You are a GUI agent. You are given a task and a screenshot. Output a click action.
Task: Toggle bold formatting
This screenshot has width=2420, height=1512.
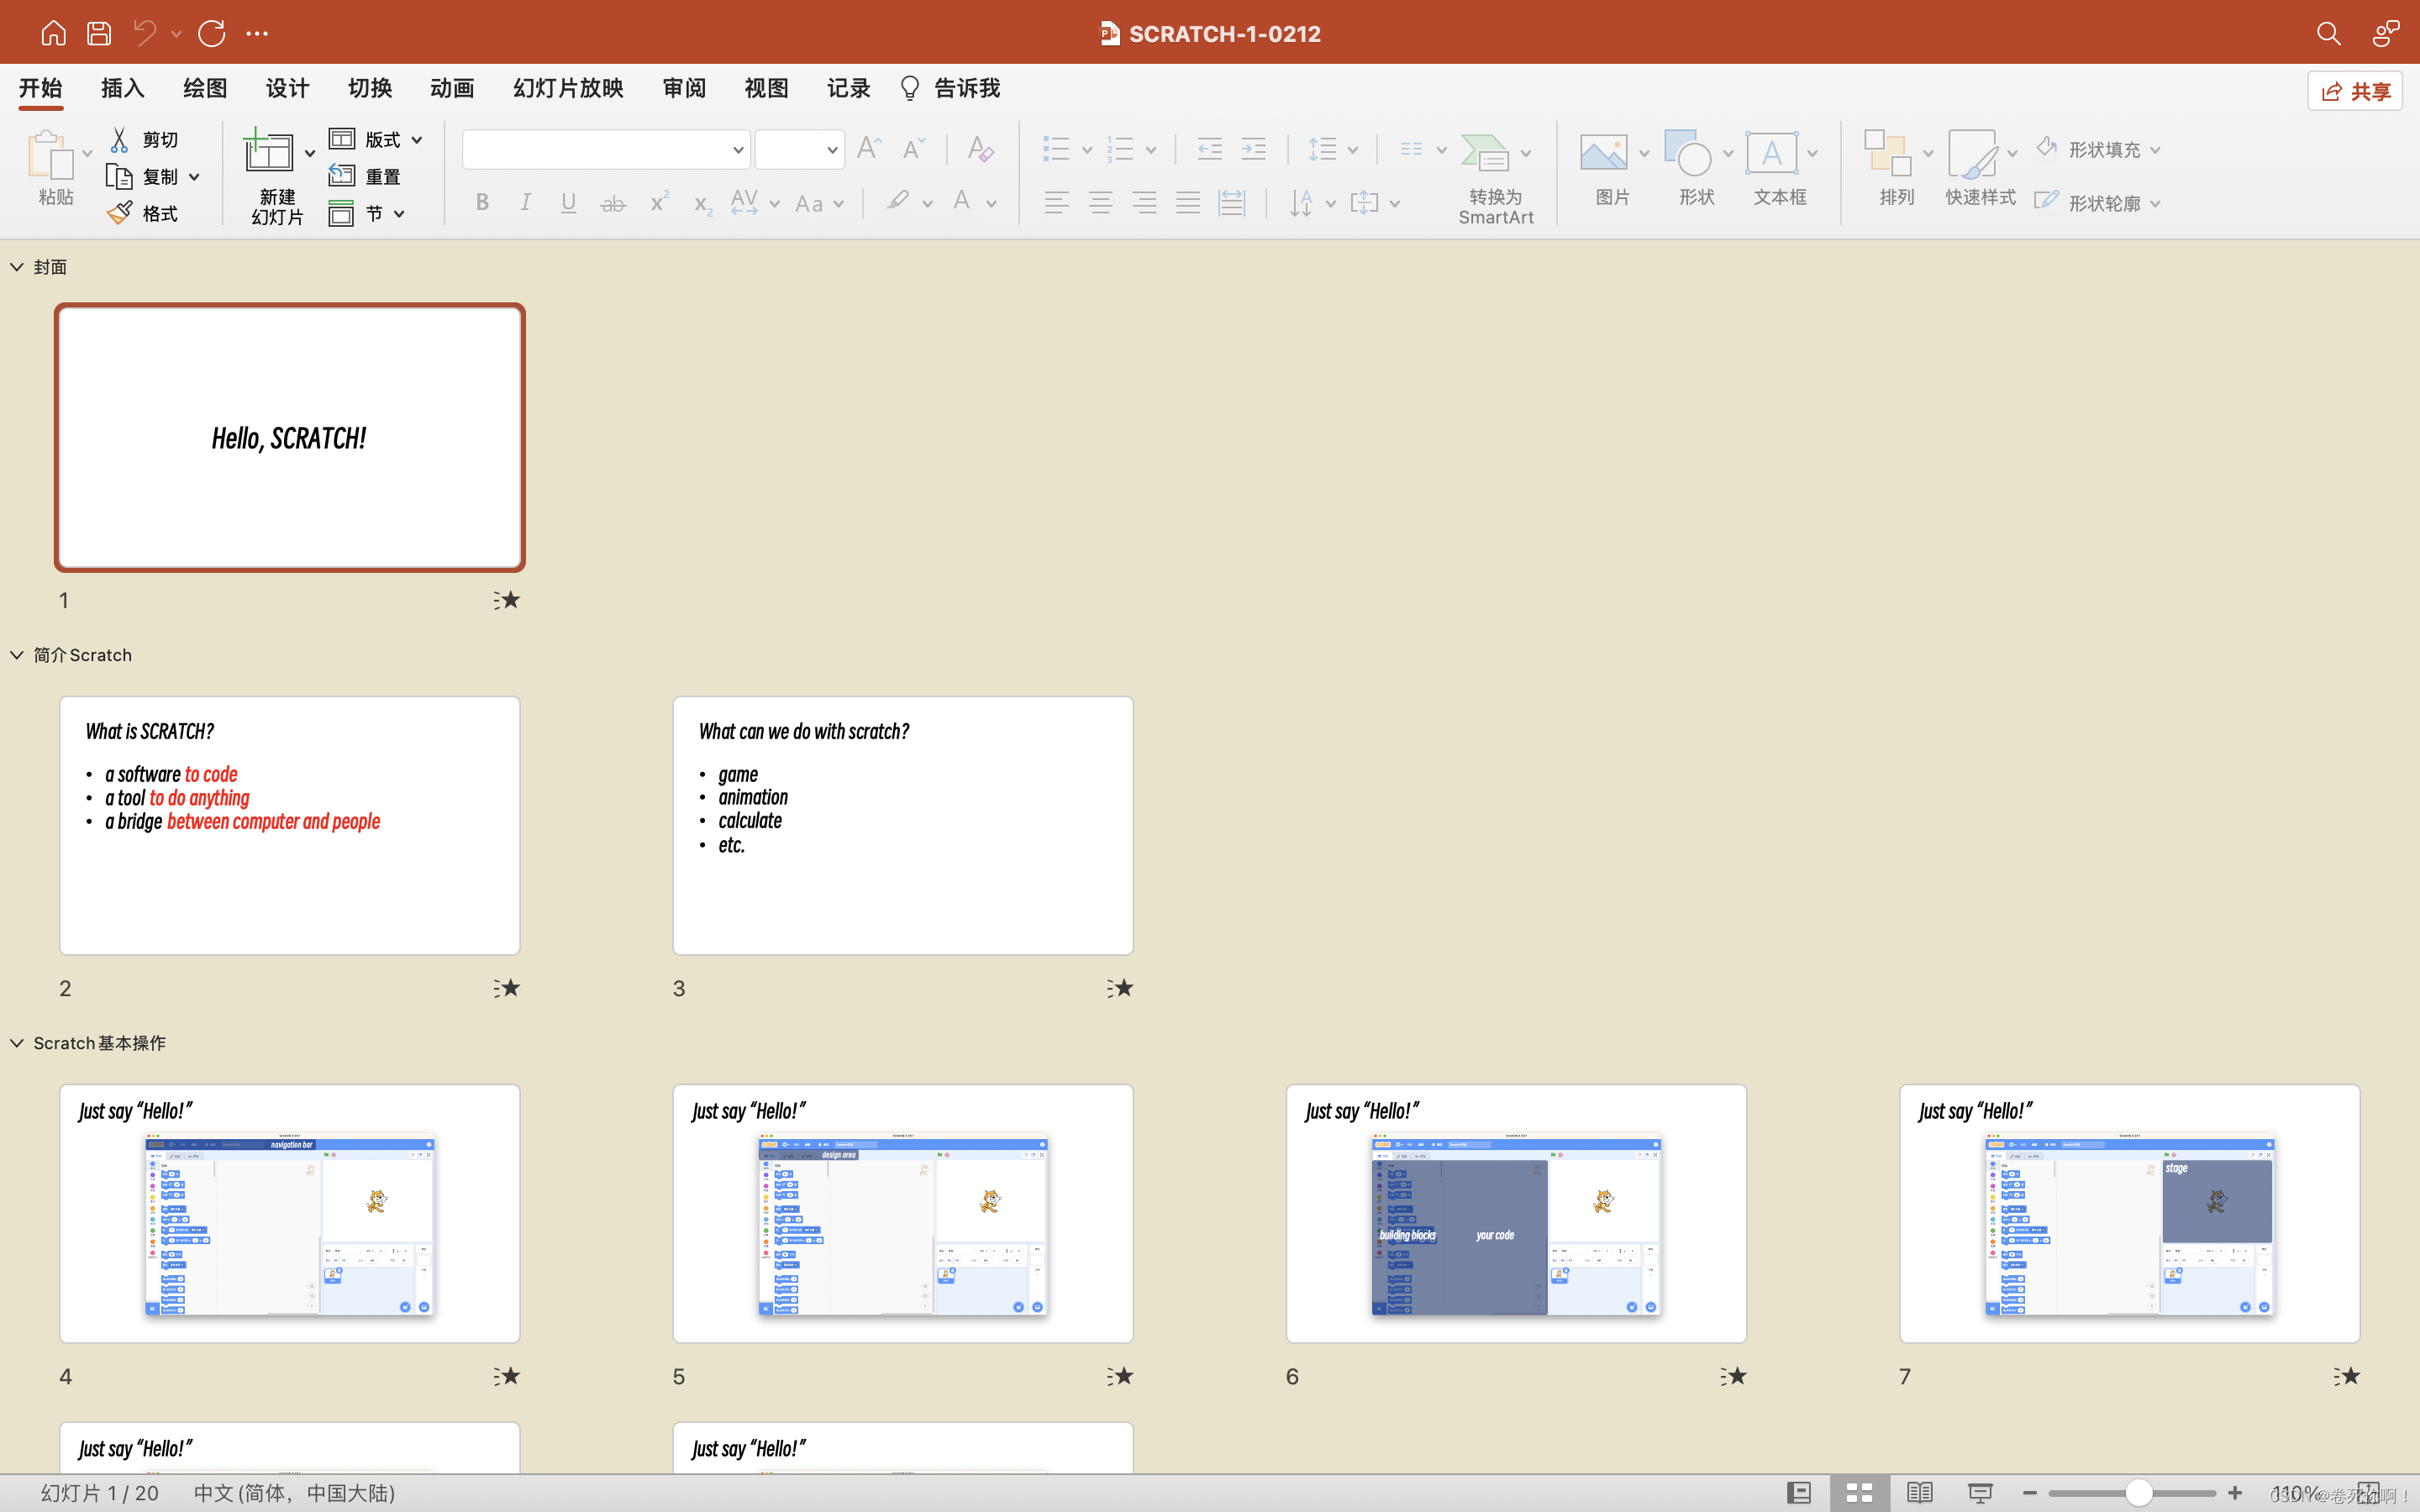click(x=482, y=203)
